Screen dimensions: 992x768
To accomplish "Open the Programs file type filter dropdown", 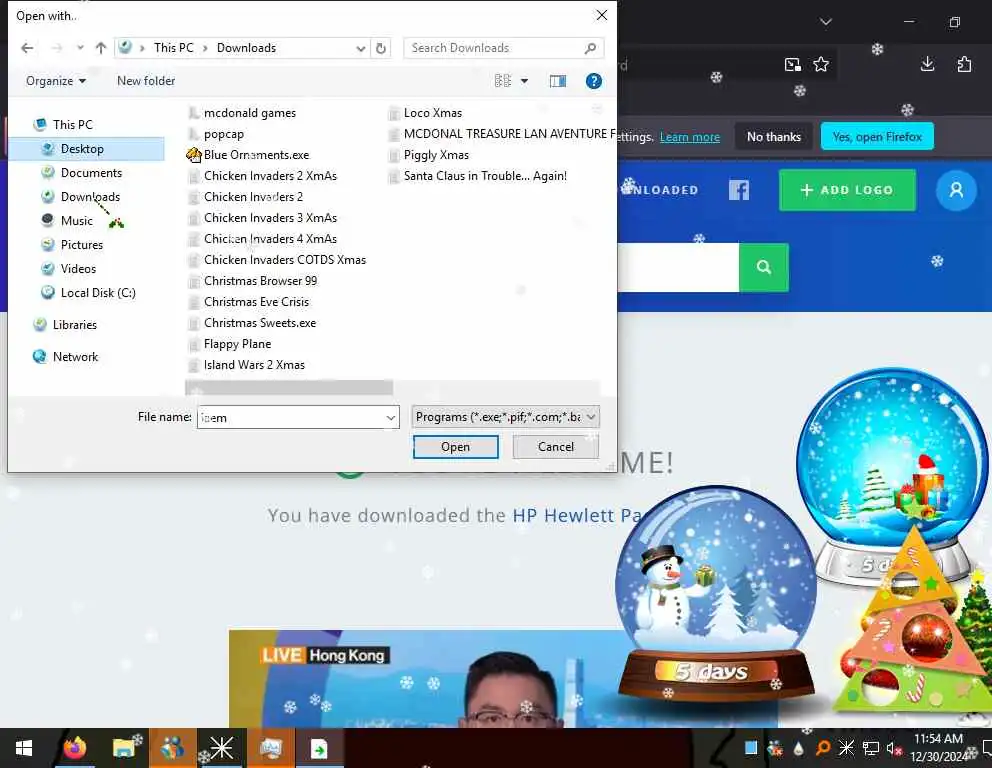I will pyautogui.click(x=505, y=417).
